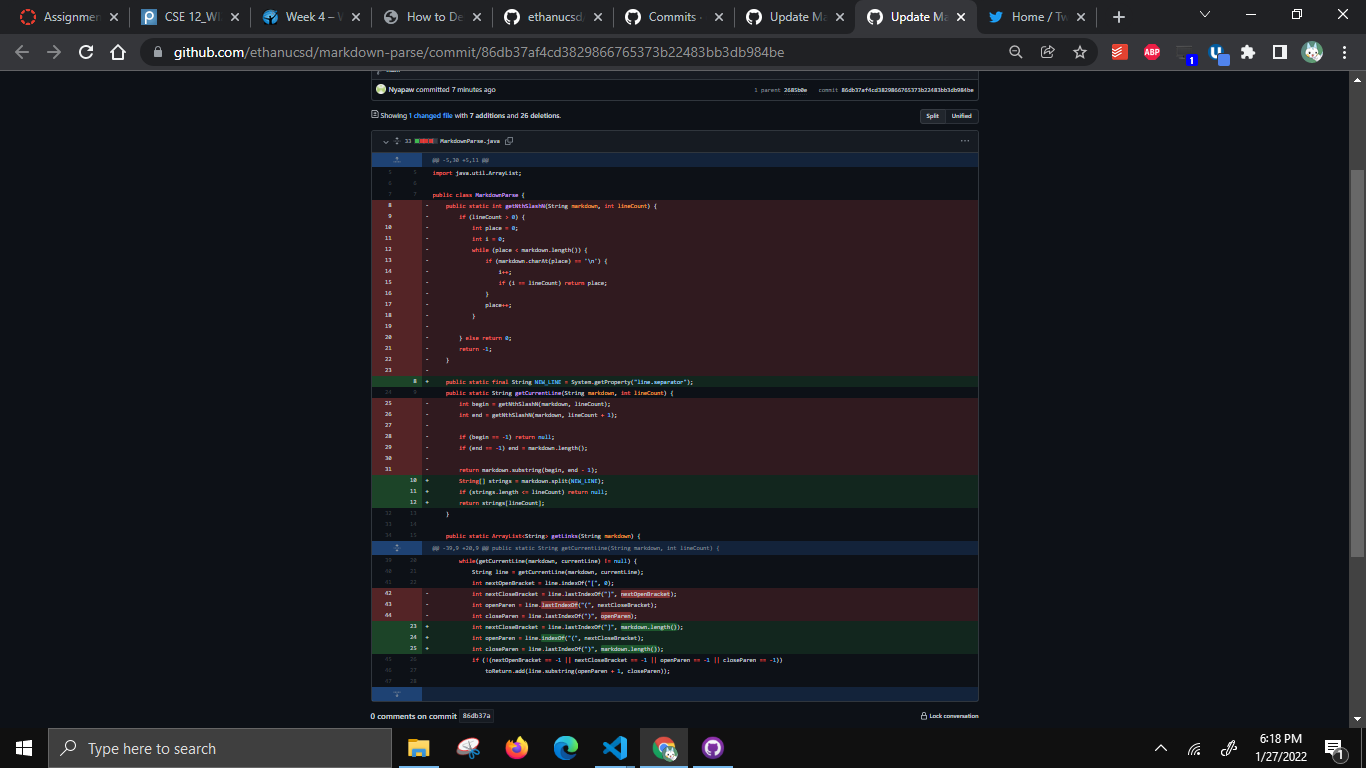Click the Todoist extension icon
The image size is (1366, 768).
1120,52
